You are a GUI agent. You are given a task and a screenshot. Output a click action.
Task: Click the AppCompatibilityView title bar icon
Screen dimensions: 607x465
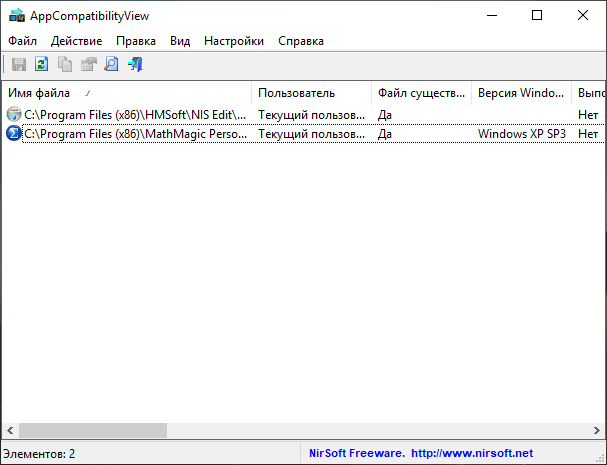17,16
